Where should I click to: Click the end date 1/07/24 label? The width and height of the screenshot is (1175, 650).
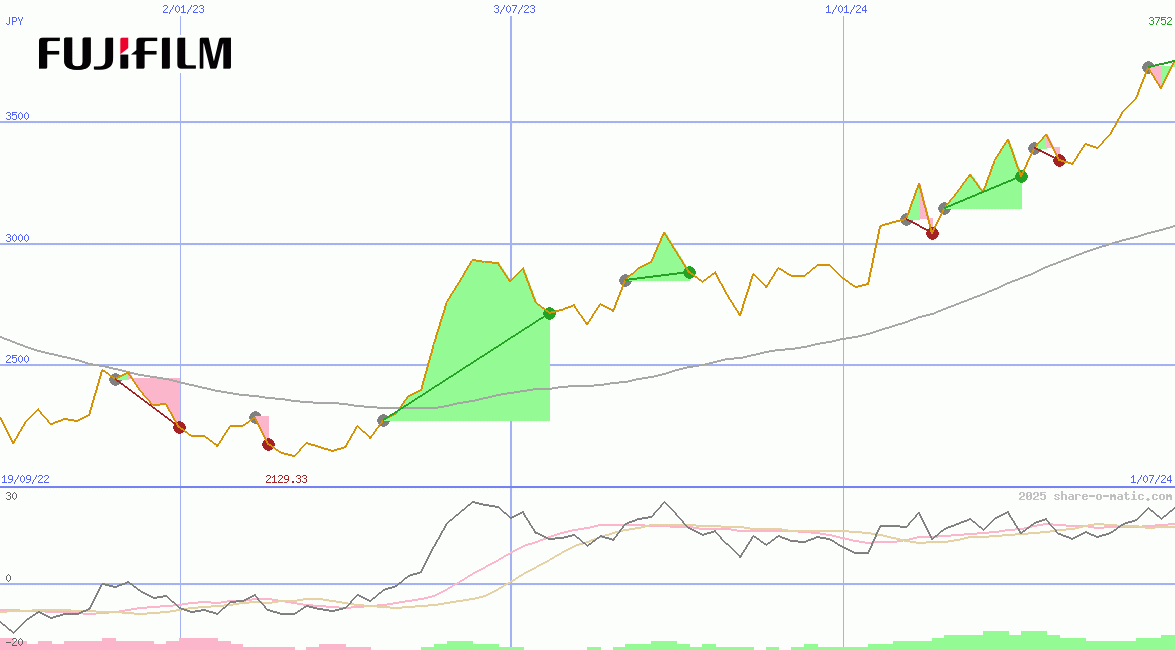(1151, 479)
